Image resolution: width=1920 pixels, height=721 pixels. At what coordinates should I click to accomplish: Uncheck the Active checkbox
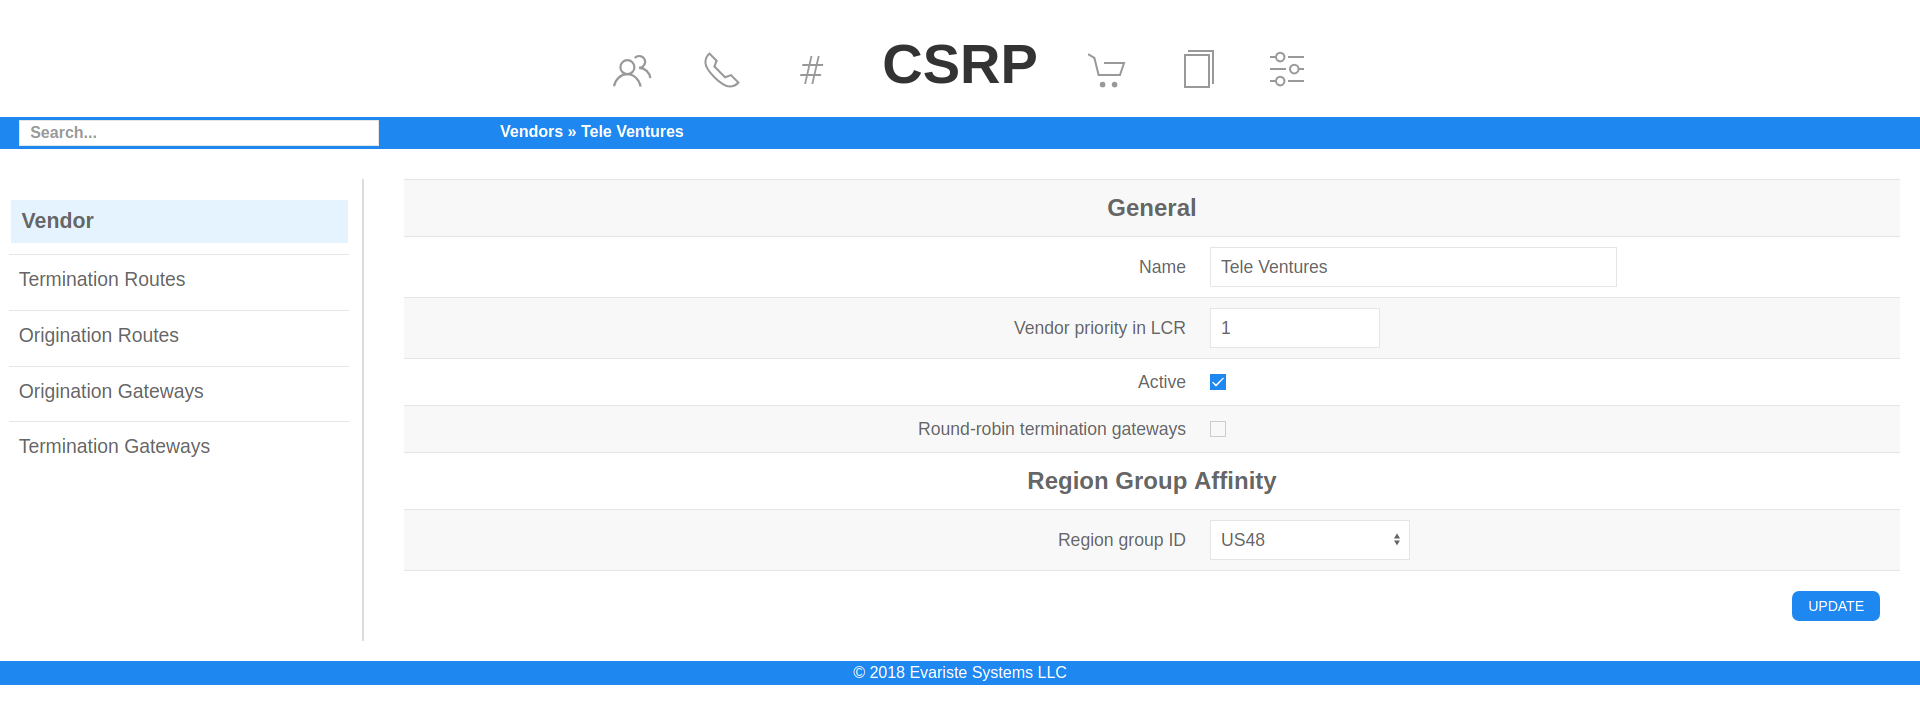click(1218, 382)
